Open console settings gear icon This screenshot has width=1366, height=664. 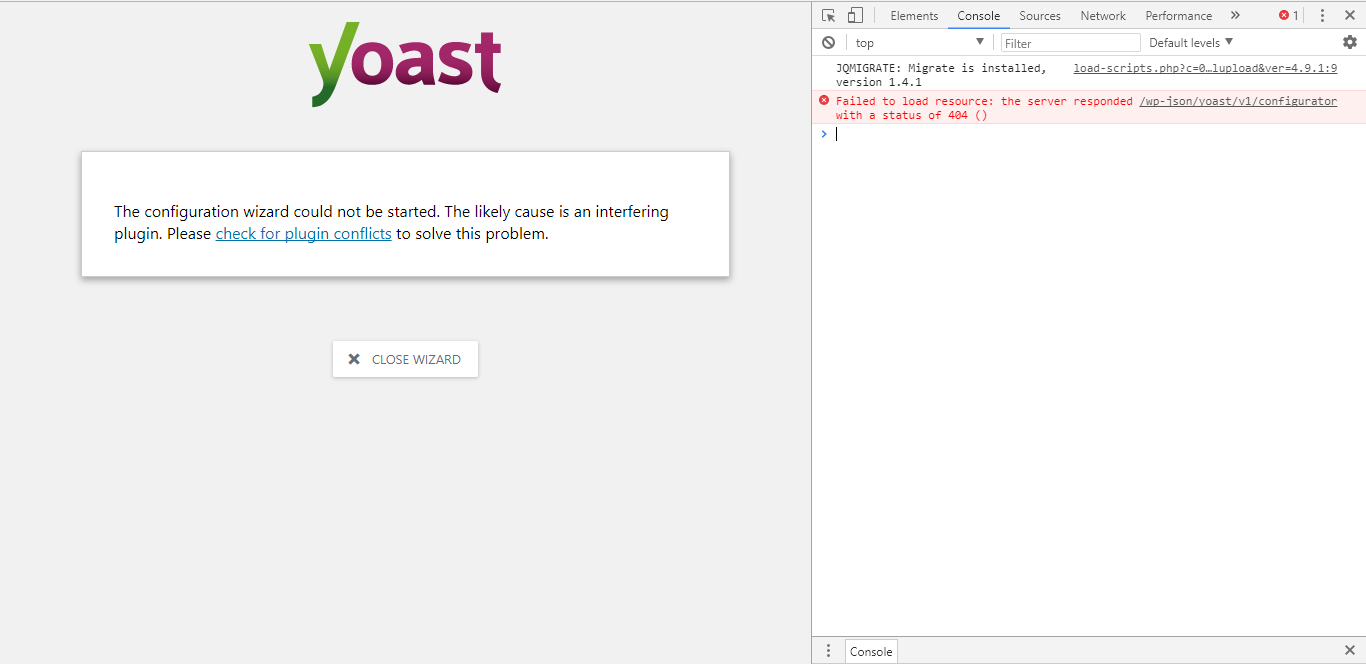pyautogui.click(x=1350, y=42)
